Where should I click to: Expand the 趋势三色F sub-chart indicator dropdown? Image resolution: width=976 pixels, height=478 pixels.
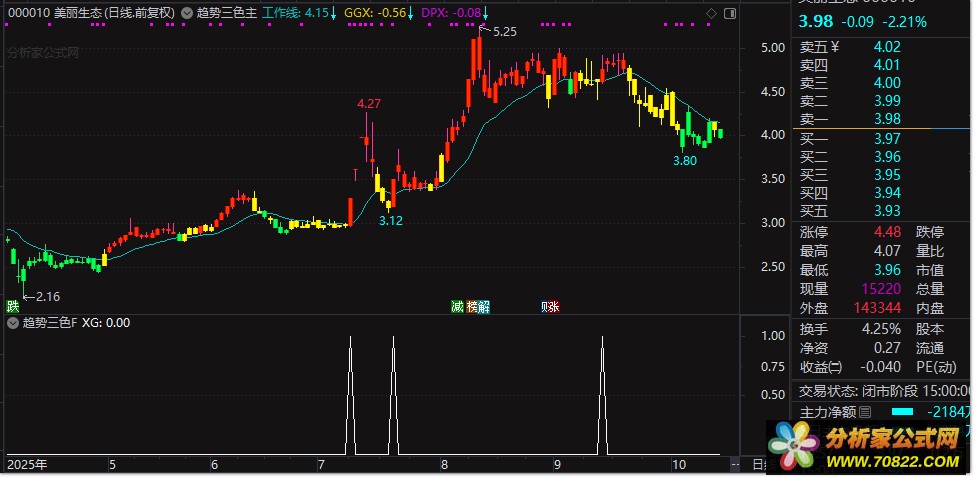click(12, 323)
